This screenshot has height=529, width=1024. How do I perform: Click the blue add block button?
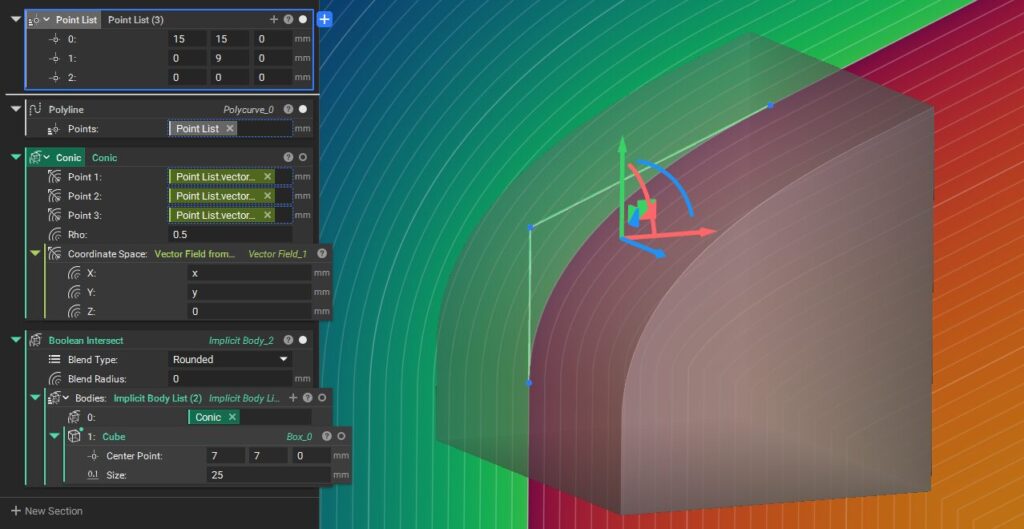coord(324,19)
